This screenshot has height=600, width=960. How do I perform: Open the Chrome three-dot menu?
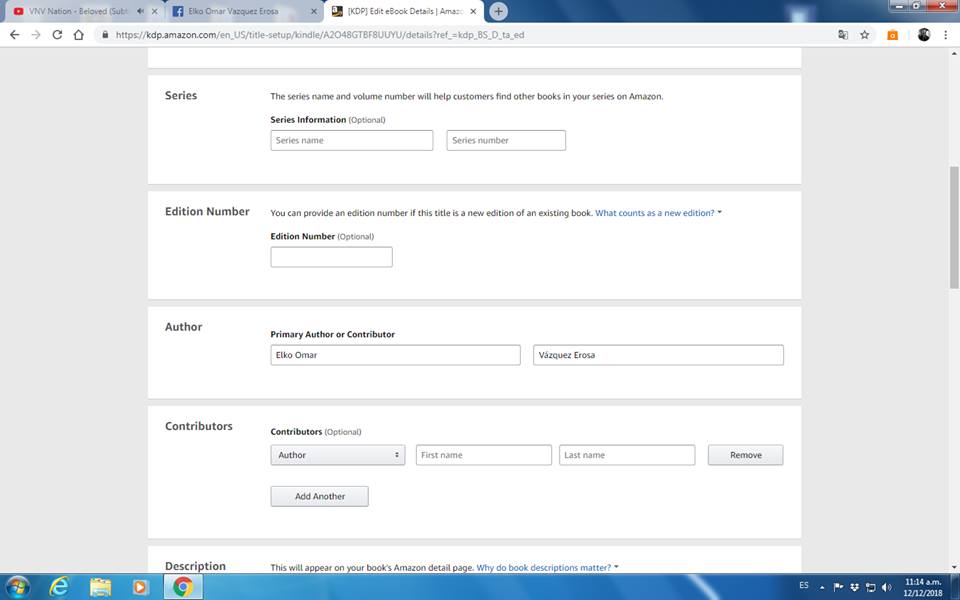945,34
